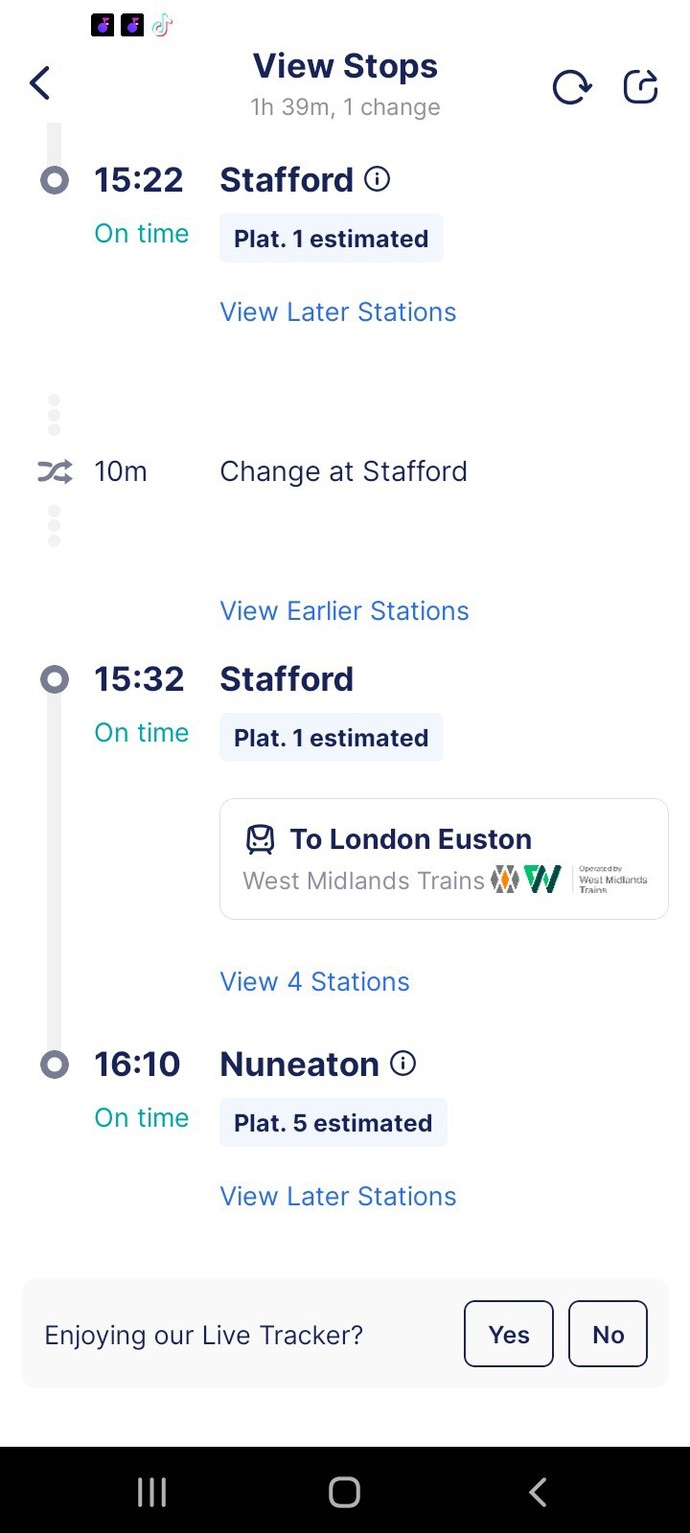690x1533 pixels.
Task: Expand View Later Stations under Nuneaton
Action: click(x=338, y=1196)
